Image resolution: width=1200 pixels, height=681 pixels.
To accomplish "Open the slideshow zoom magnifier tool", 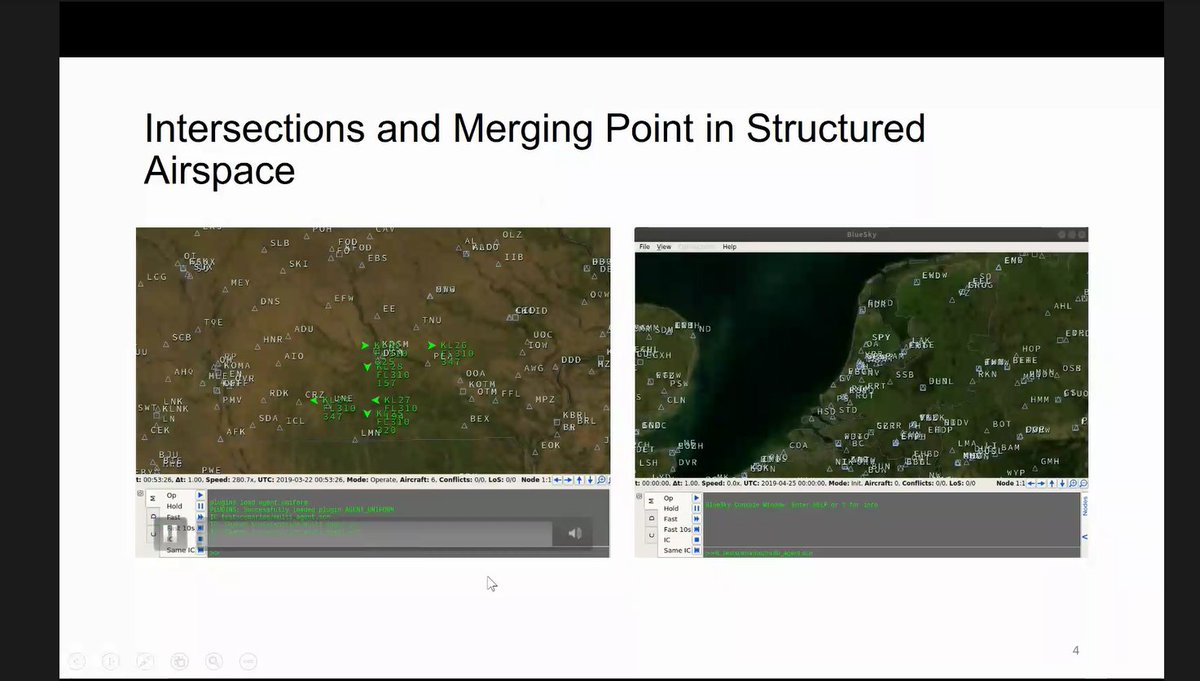I will click(x=214, y=660).
